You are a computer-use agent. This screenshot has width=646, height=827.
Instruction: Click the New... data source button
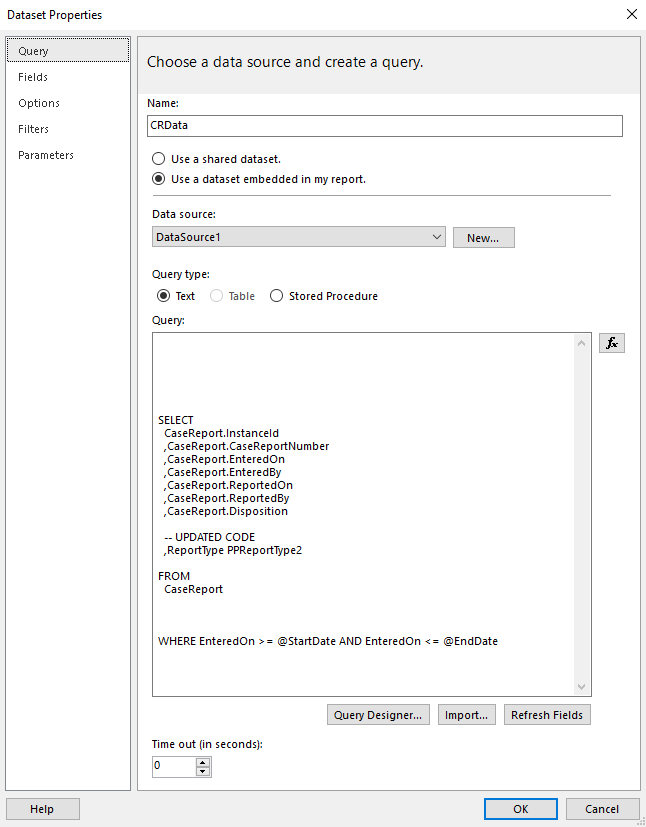pyautogui.click(x=483, y=238)
